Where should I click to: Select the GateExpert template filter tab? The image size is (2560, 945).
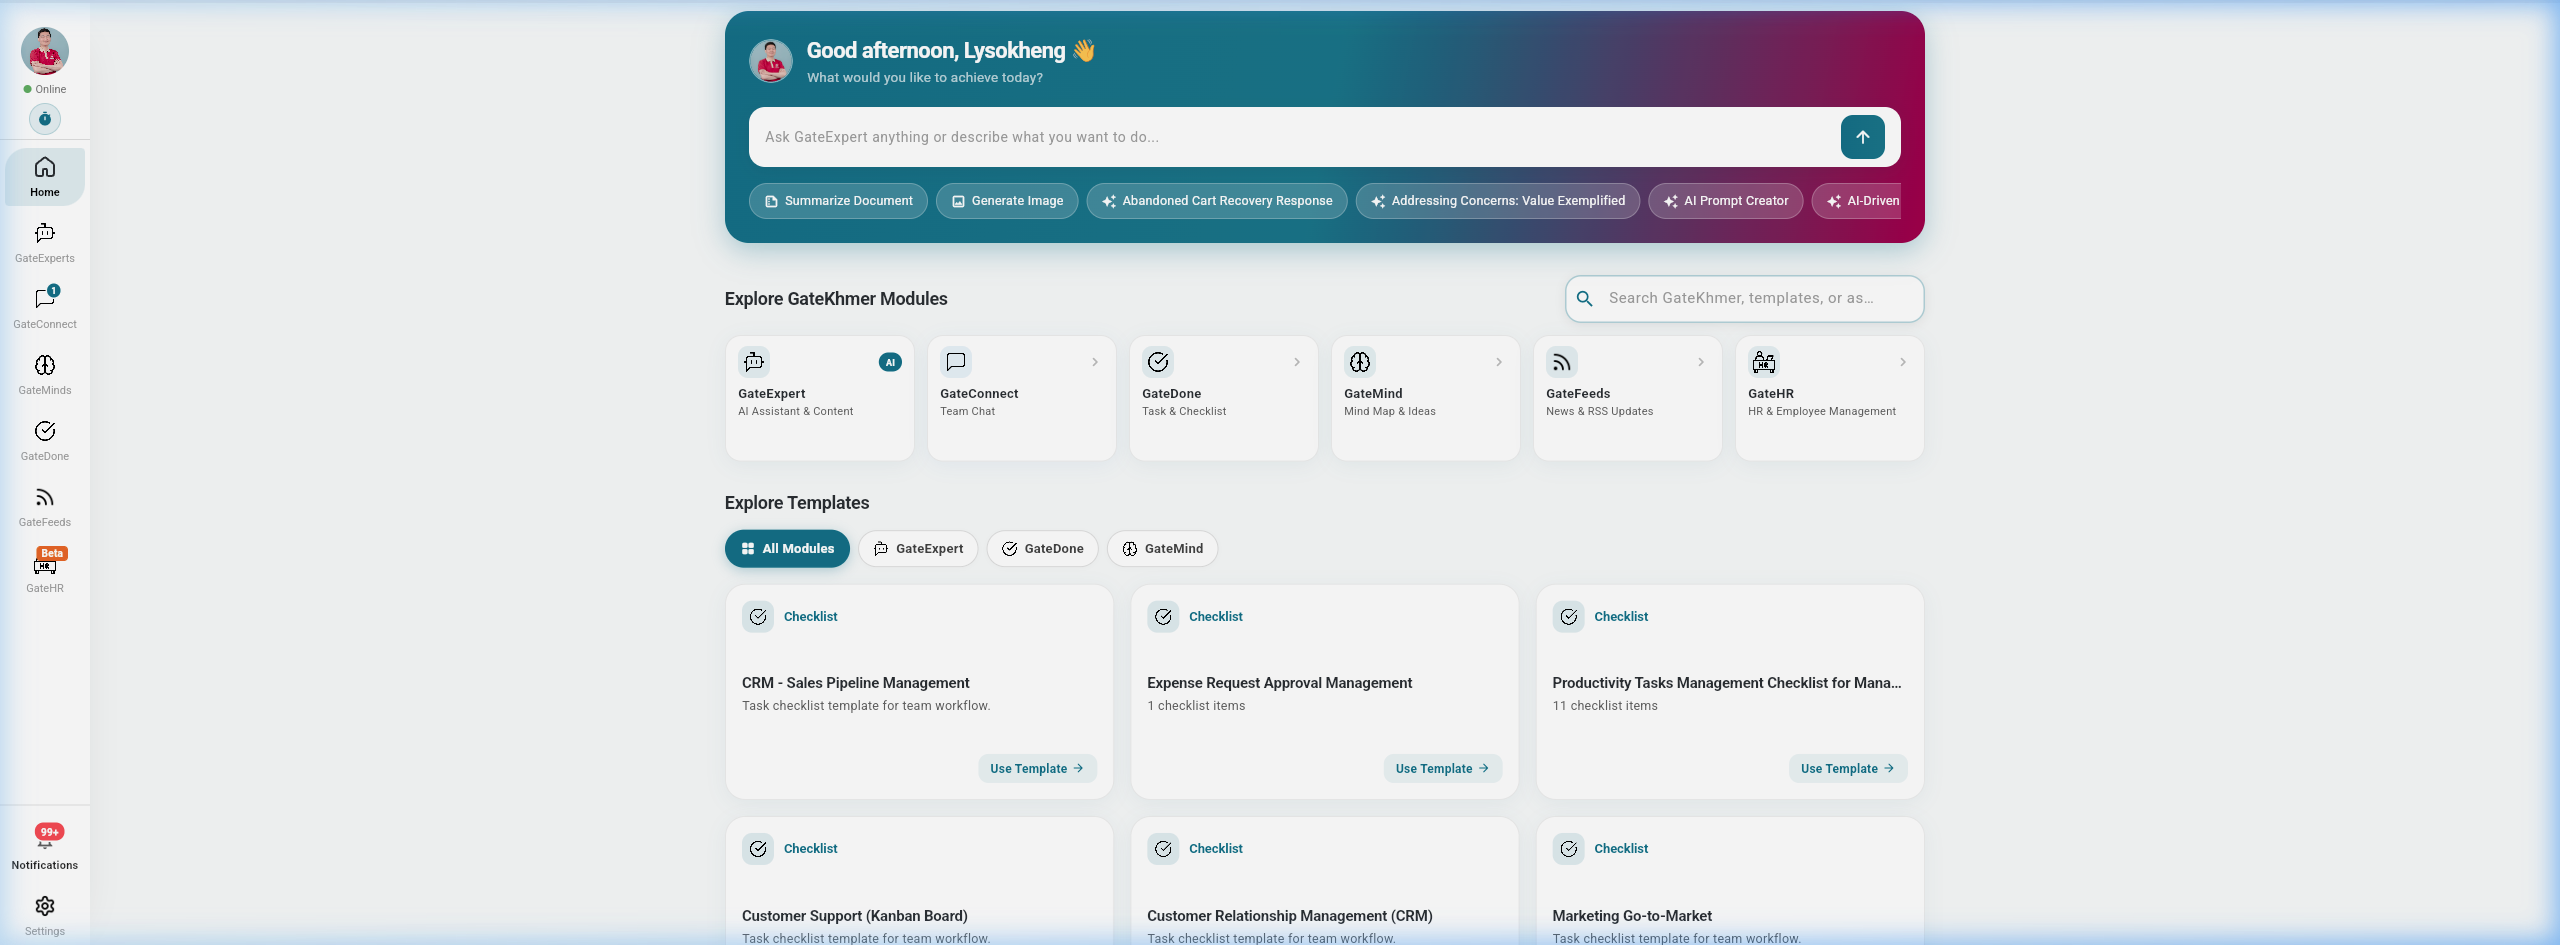pyautogui.click(x=918, y=549)
